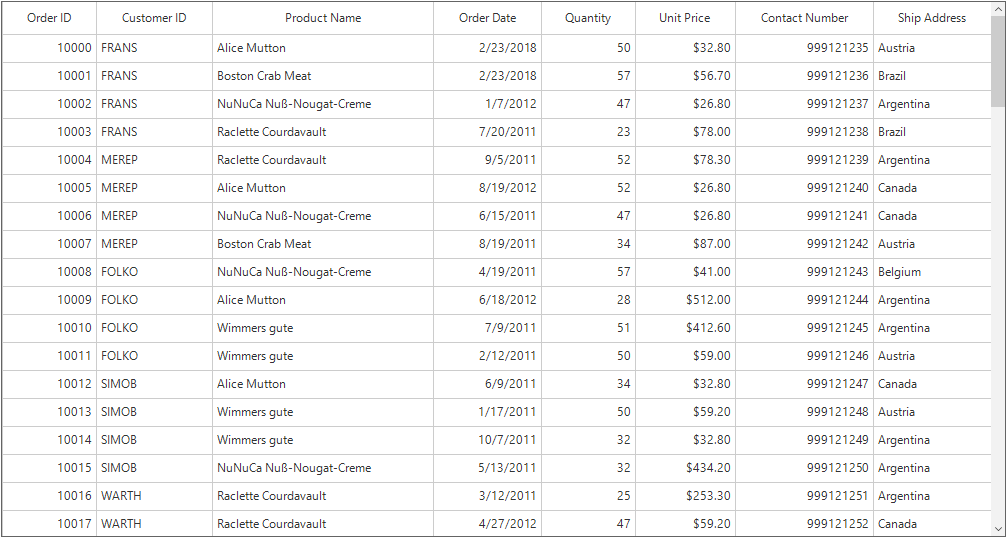Click the Product Name column header

(323, 18)
